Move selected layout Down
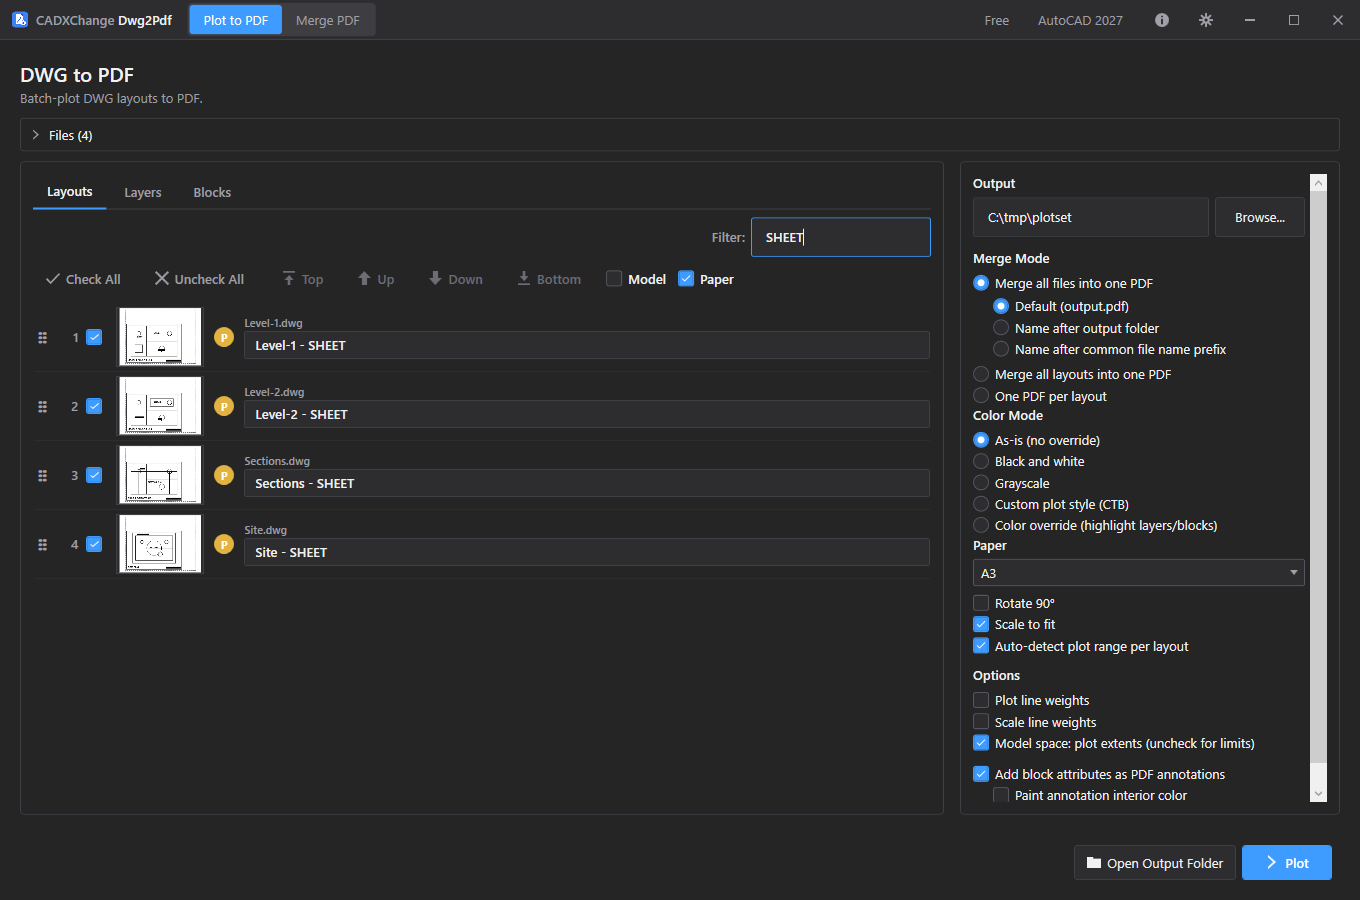The height and width of the screenshot is (900, 1360). tap(456, 279)
